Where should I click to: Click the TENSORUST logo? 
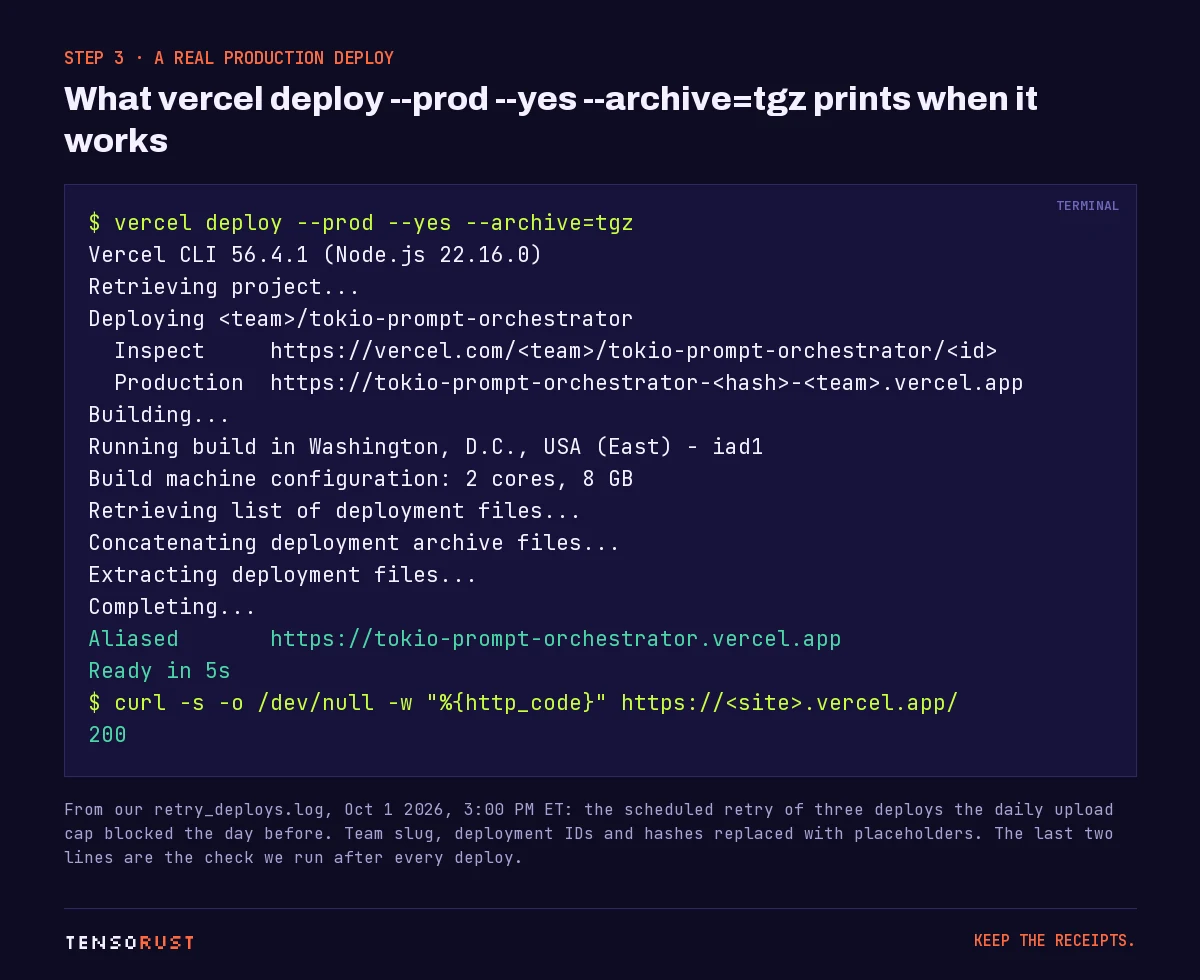pyautogui.click(x=130, y=942)
